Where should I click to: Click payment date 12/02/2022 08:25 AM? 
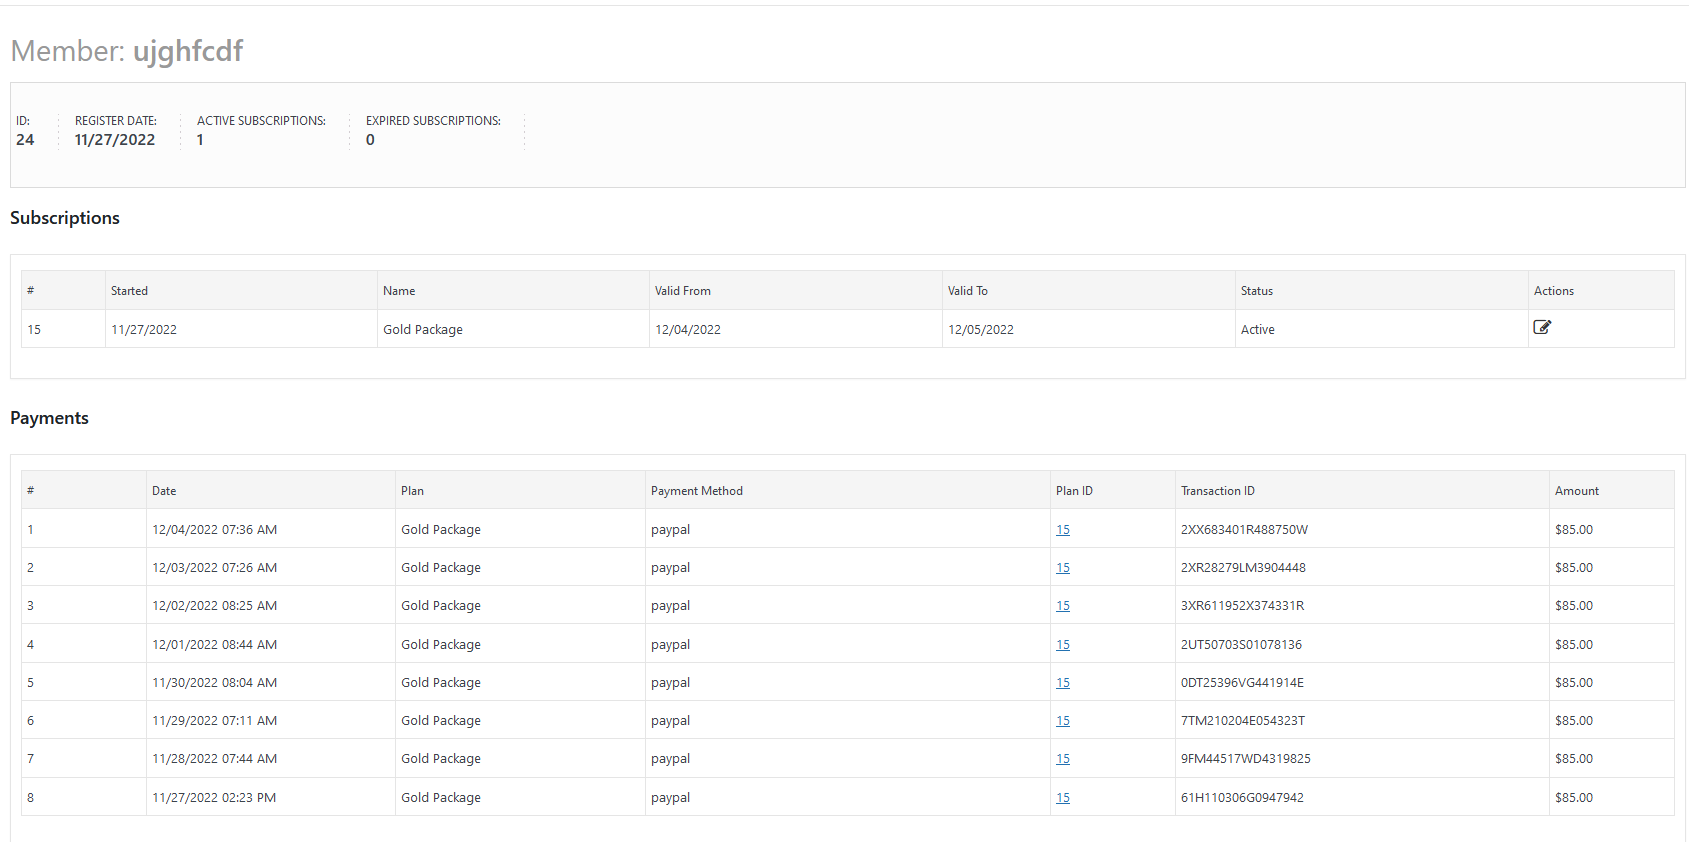[x=214, y=606]
